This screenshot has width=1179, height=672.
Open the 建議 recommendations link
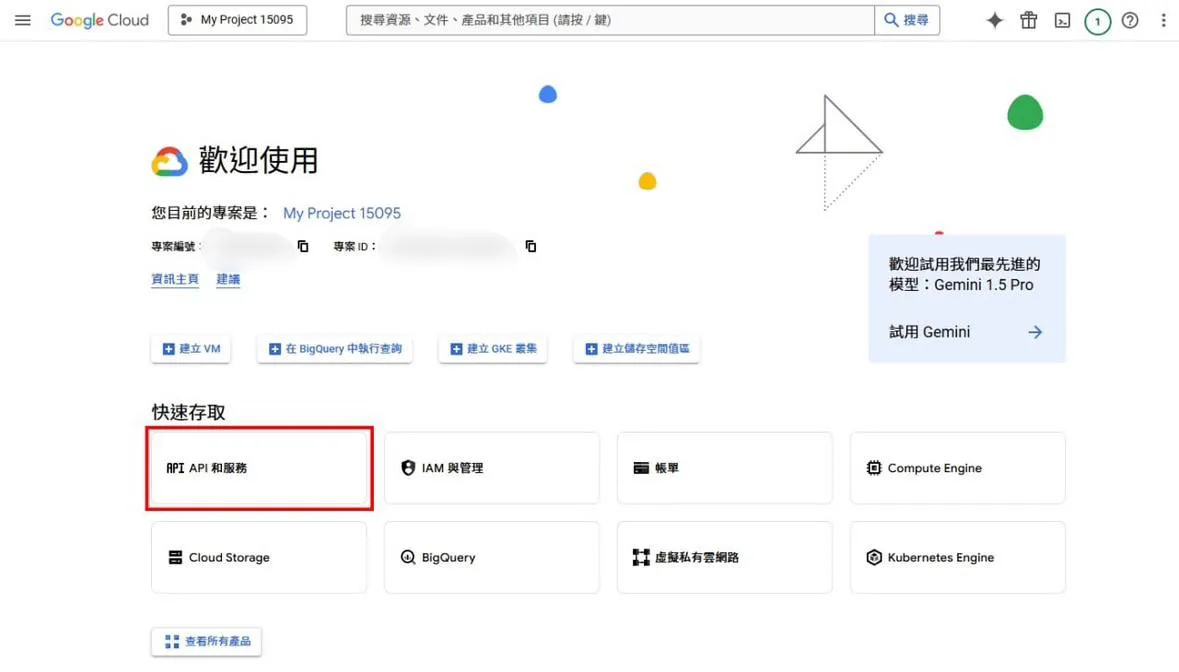pyautogui.click(x=228, y=280)
